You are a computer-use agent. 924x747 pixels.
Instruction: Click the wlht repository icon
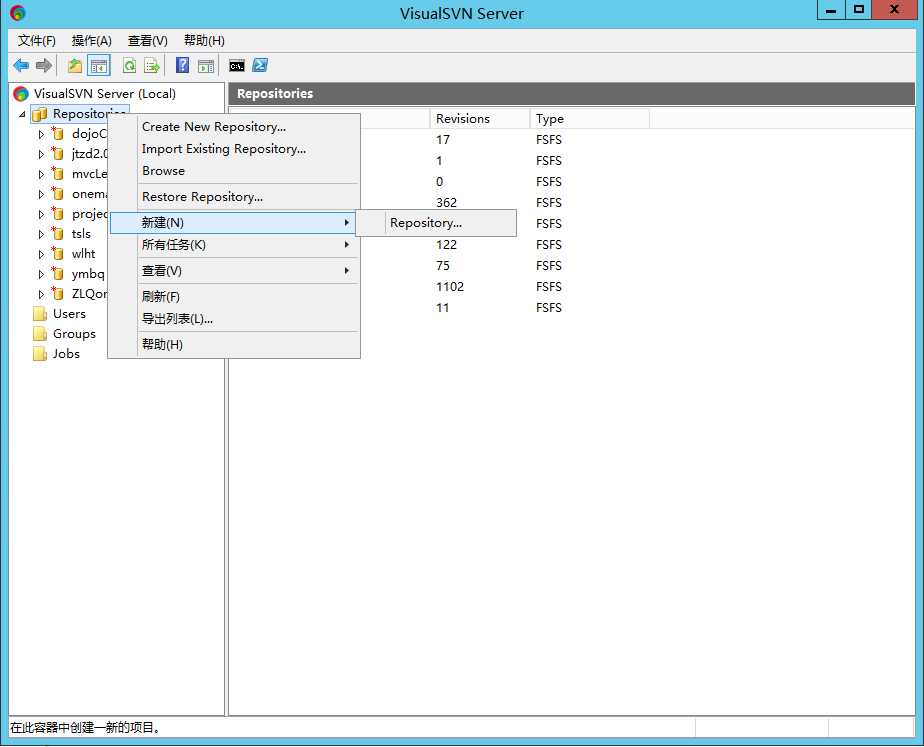click(58, 254)
